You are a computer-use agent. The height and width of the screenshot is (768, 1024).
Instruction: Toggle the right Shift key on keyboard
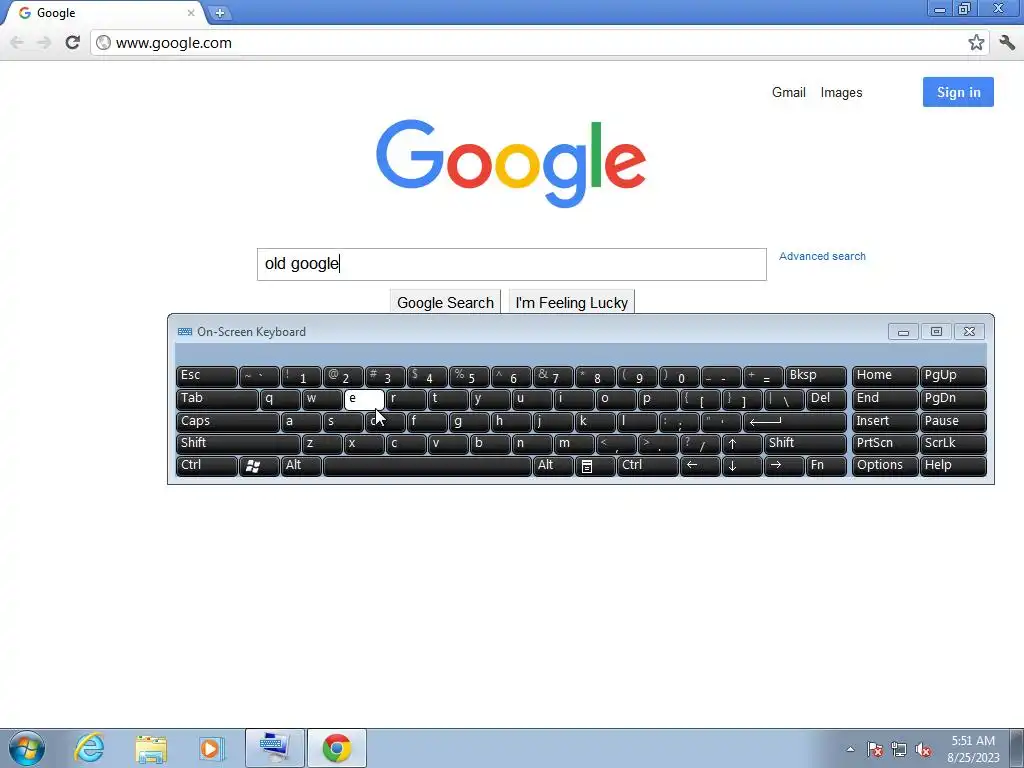point(805,443)
